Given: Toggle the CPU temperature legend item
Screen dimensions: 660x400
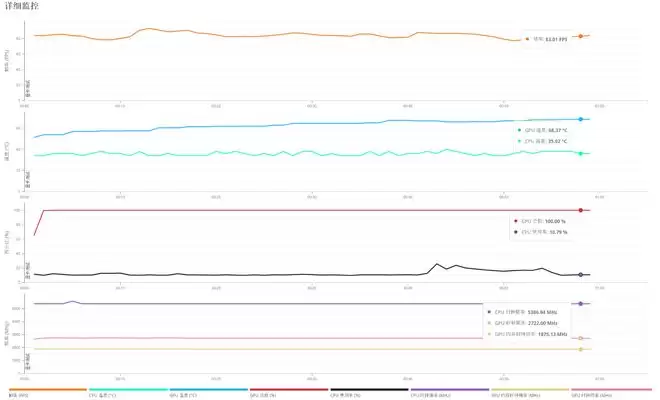Looking at the screenshot, I should [x=127, y=394].
